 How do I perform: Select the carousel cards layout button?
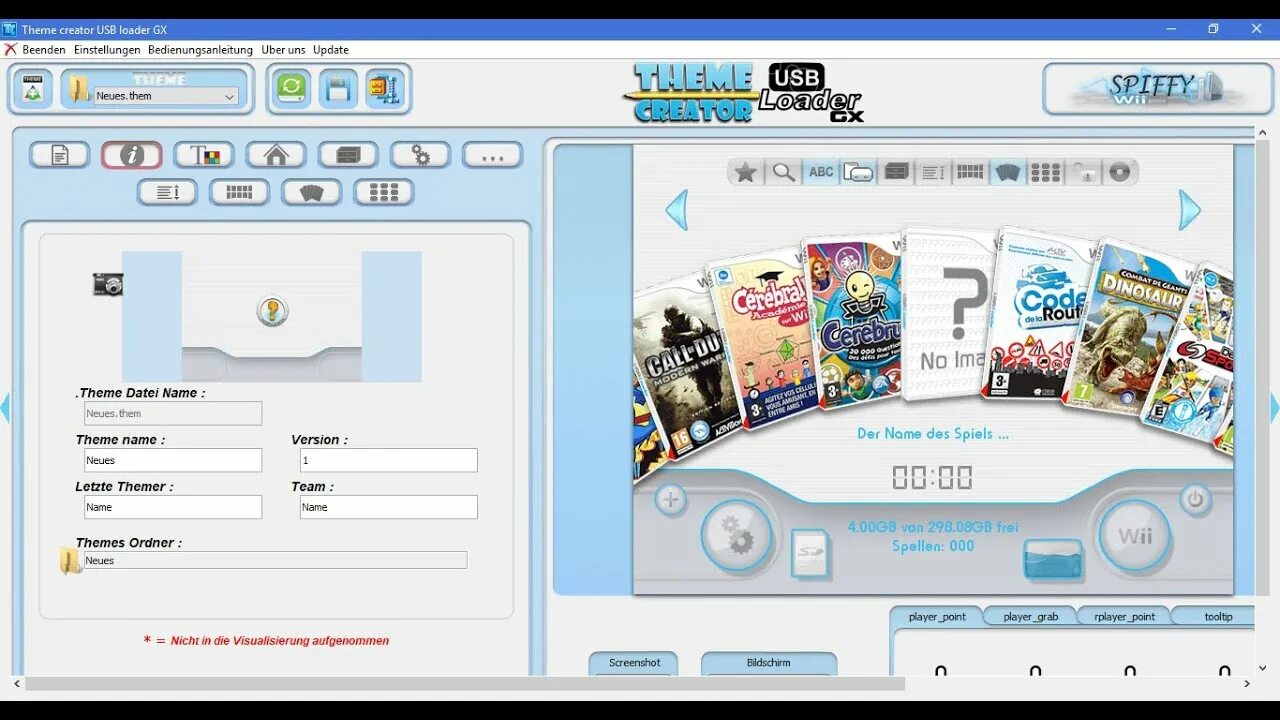pos(312,192)
